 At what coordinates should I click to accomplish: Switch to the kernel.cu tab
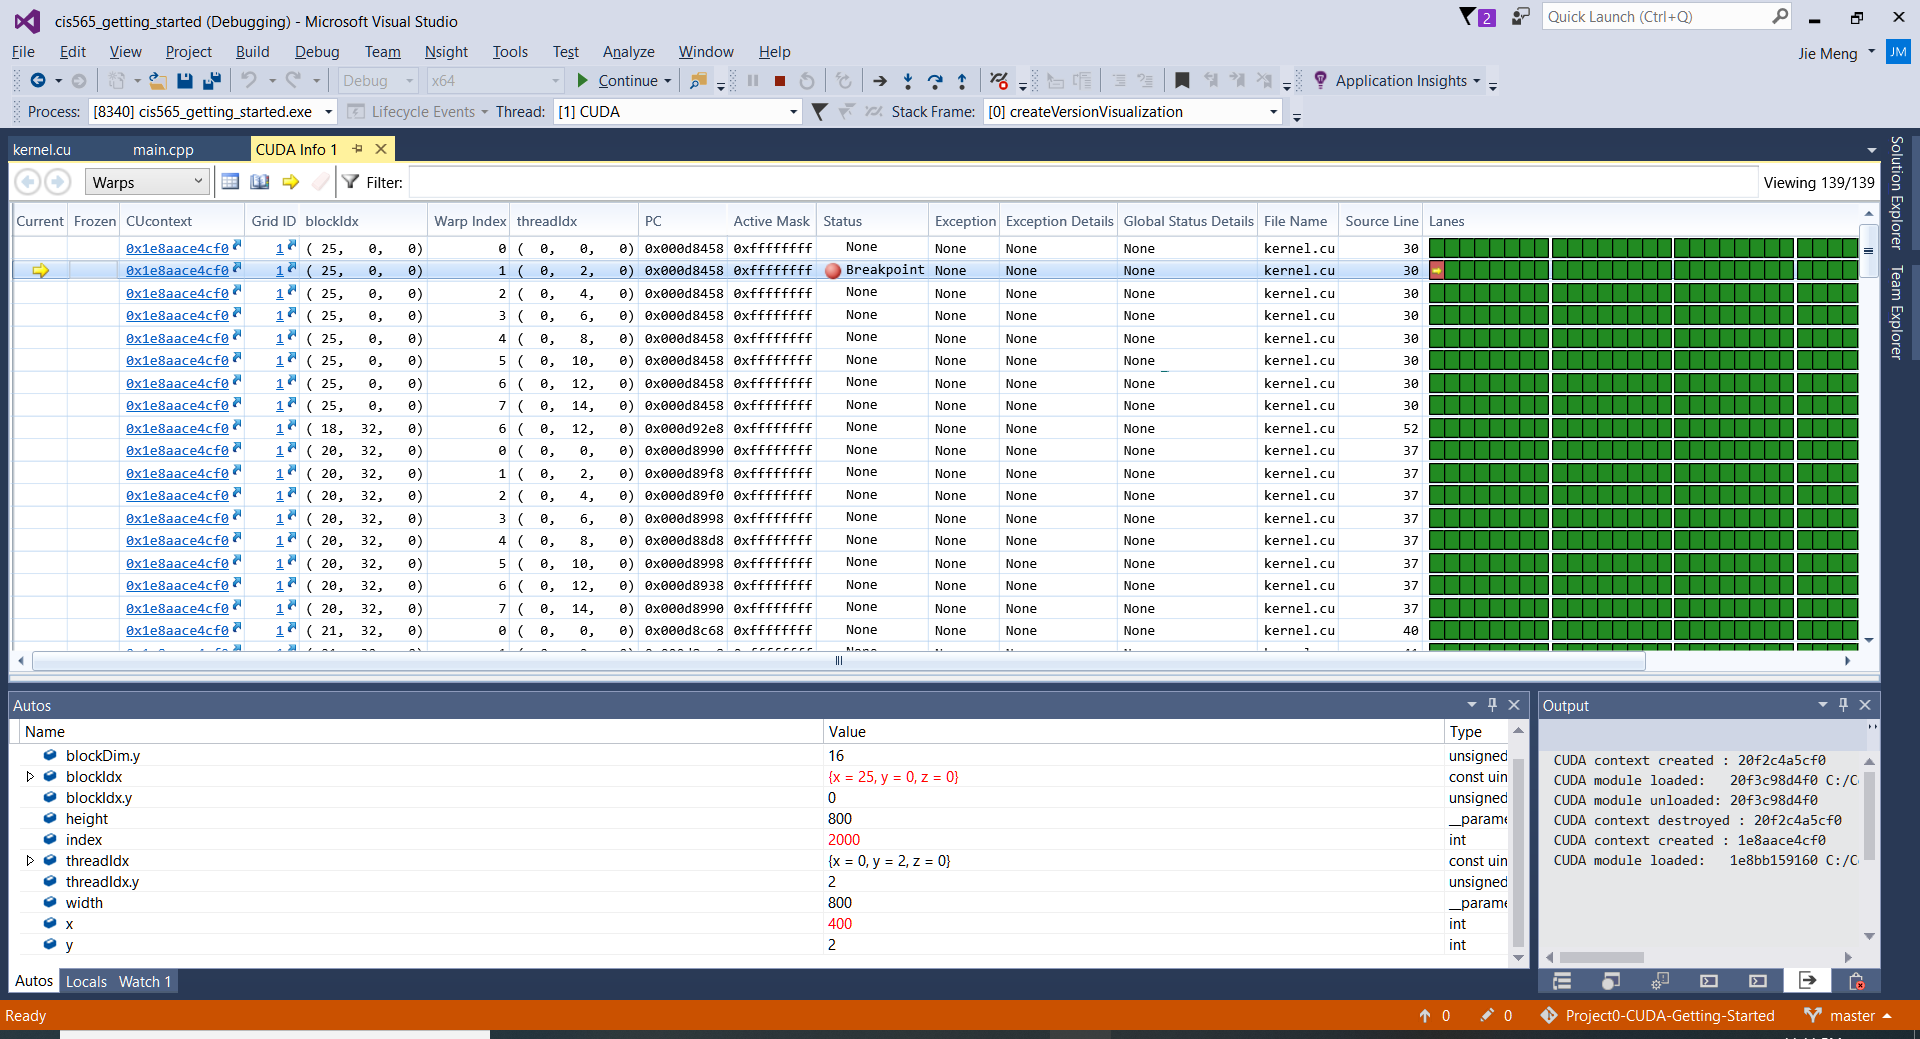[x=42, y=150]
